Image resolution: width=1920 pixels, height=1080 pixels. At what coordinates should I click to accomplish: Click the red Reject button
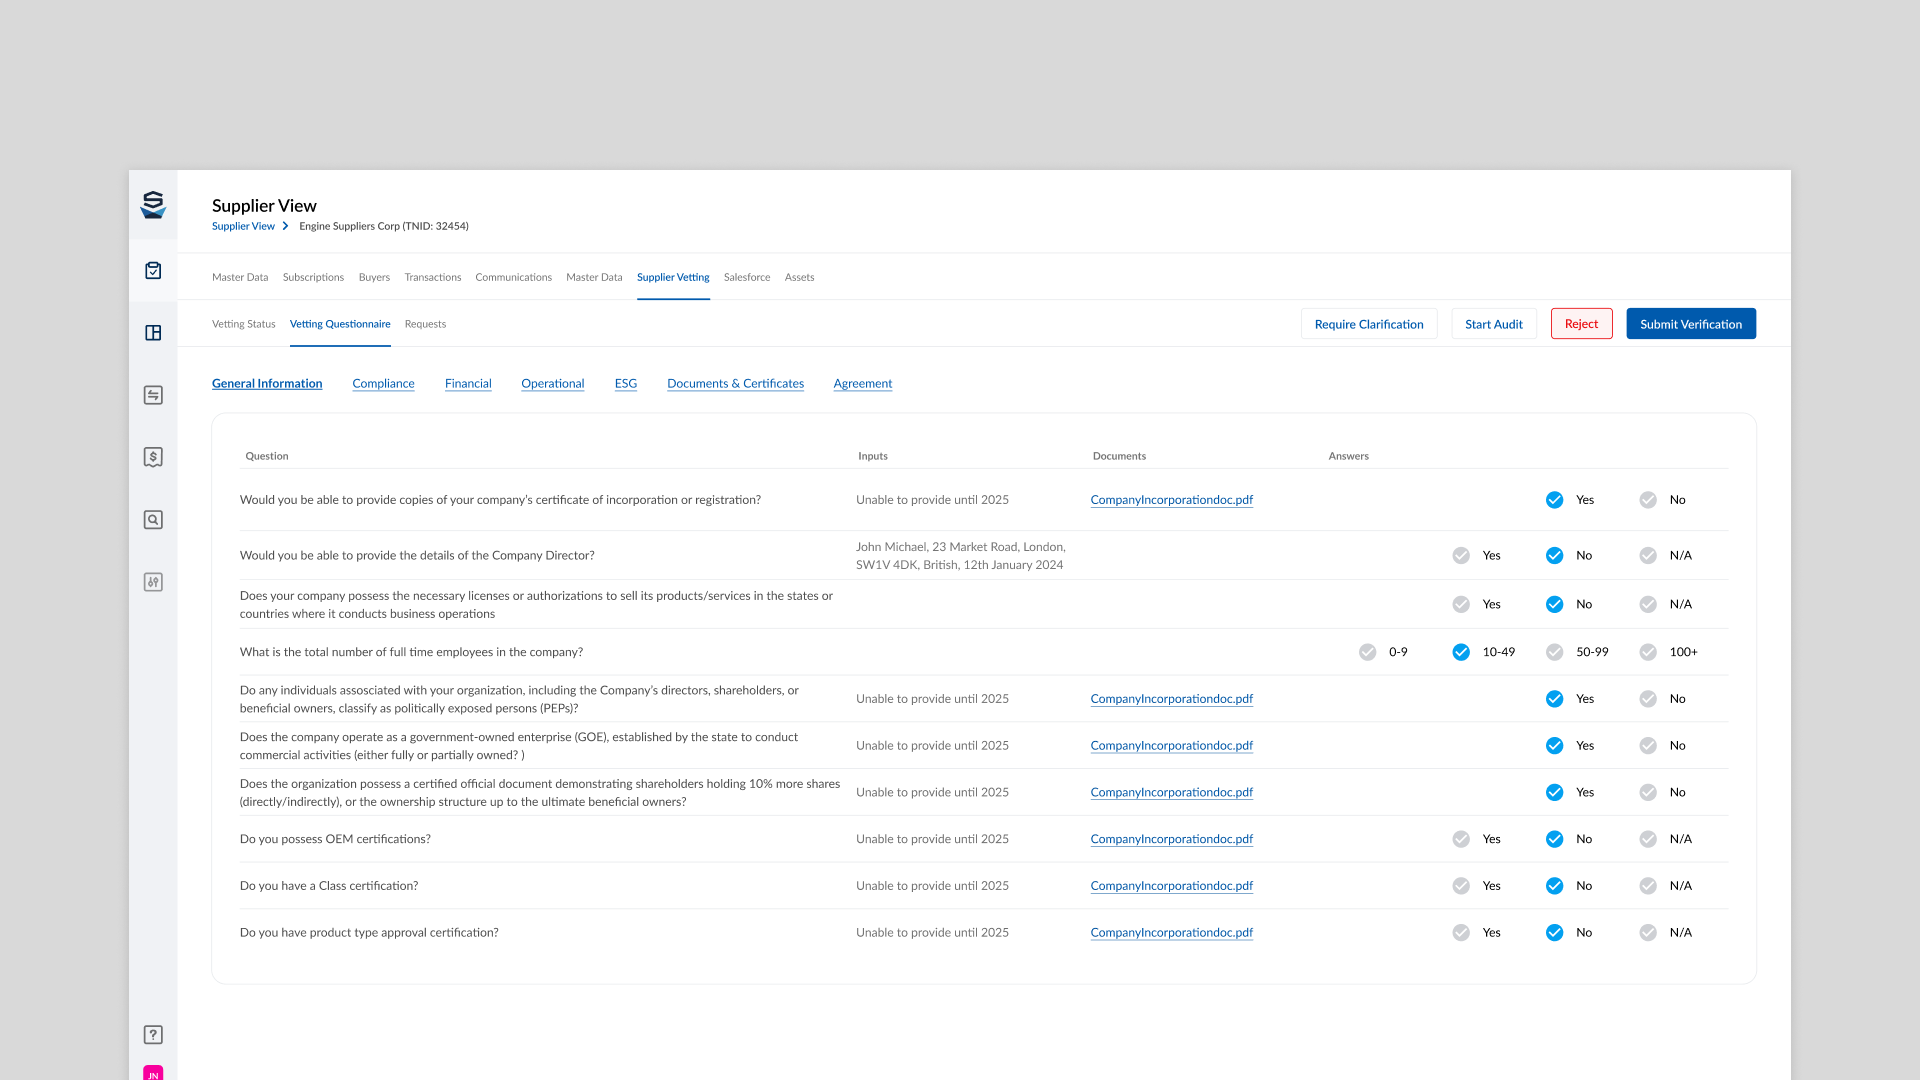[x=1581, y=324]
